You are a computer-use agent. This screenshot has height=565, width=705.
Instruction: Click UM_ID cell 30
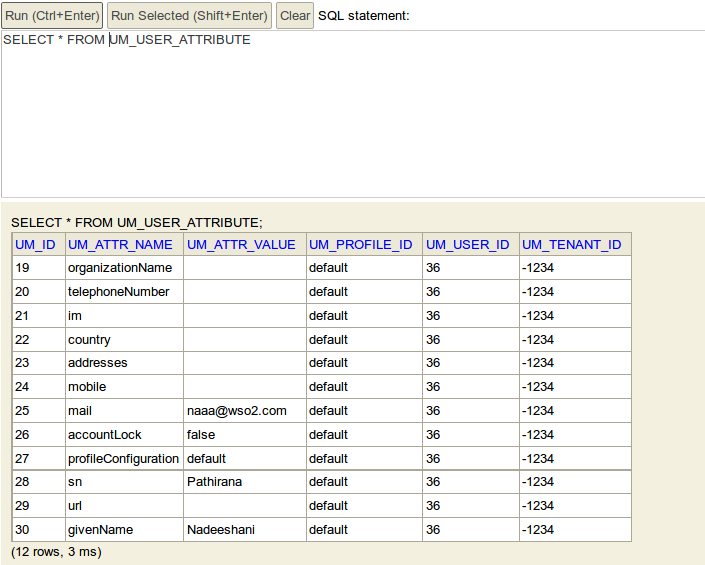pyautogui.click(x=39, y=529)
